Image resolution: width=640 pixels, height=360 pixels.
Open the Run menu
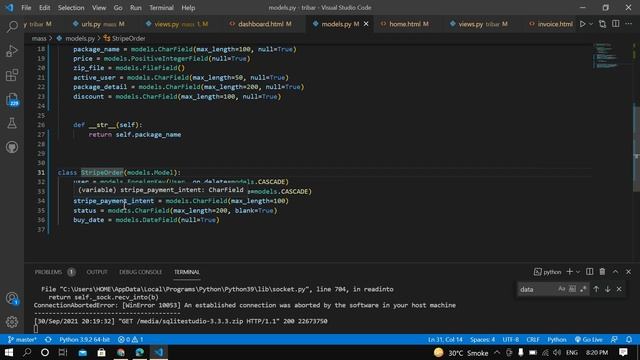coord(136,8)
